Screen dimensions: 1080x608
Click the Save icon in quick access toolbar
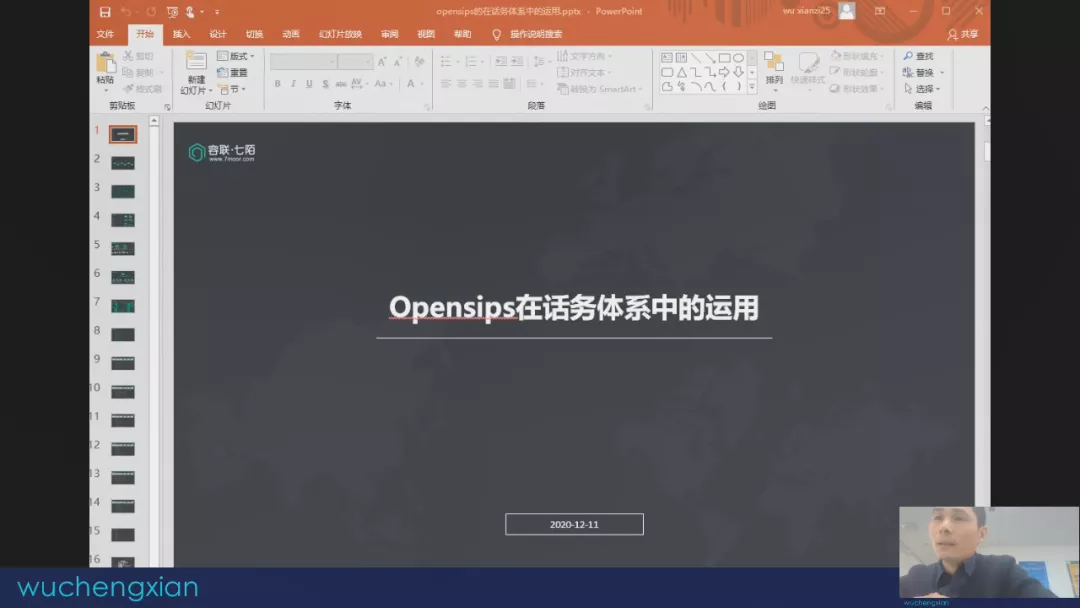click(x=105, y=12)
